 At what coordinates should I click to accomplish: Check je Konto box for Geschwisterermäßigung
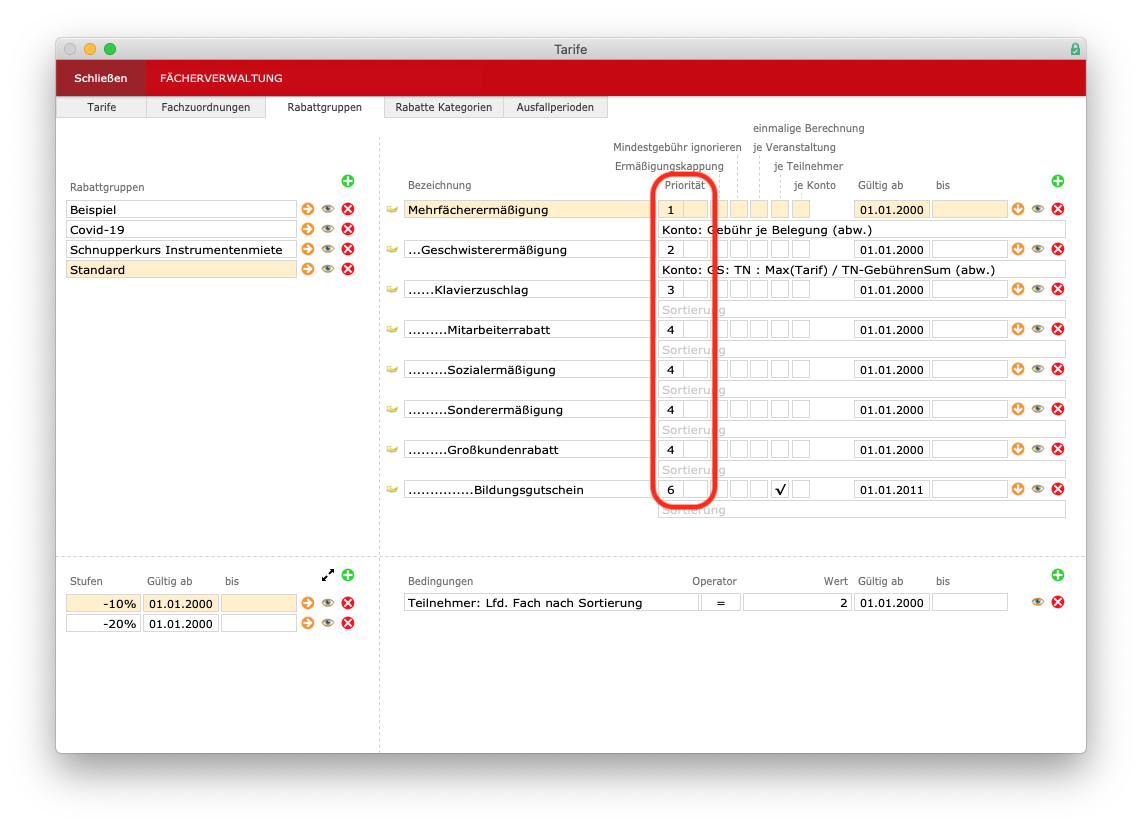(801, 250)
